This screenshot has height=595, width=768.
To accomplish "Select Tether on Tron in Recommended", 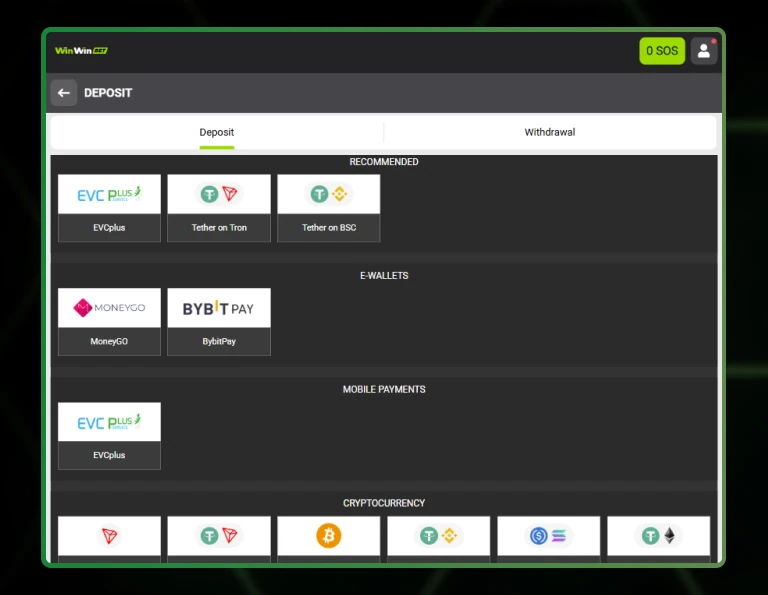I will tap(219, 208).
